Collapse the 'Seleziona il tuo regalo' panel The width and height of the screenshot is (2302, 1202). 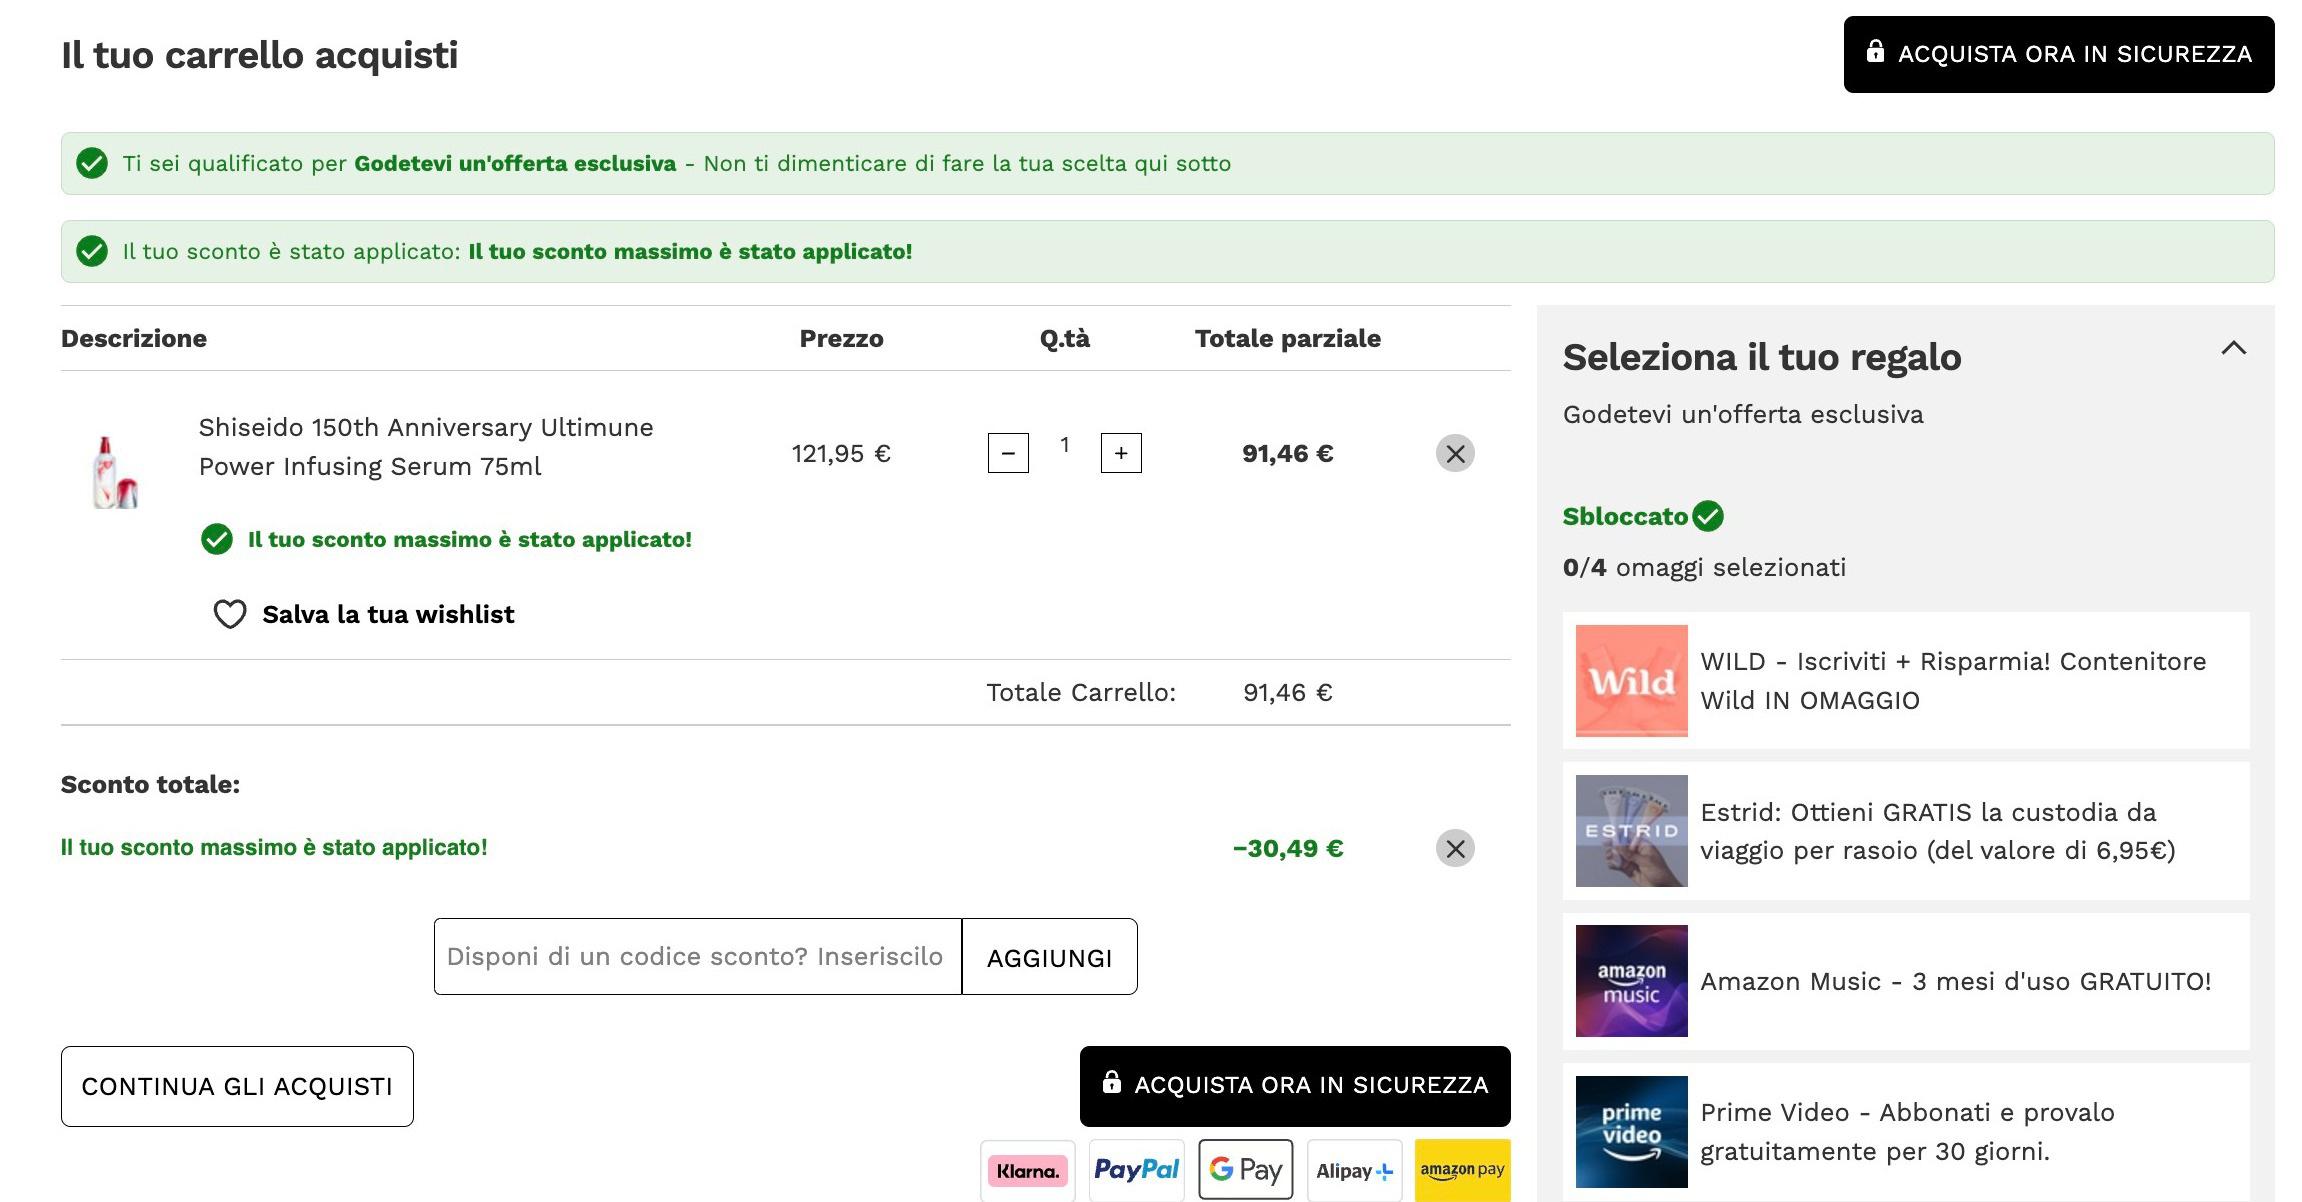click(2233, 348)
